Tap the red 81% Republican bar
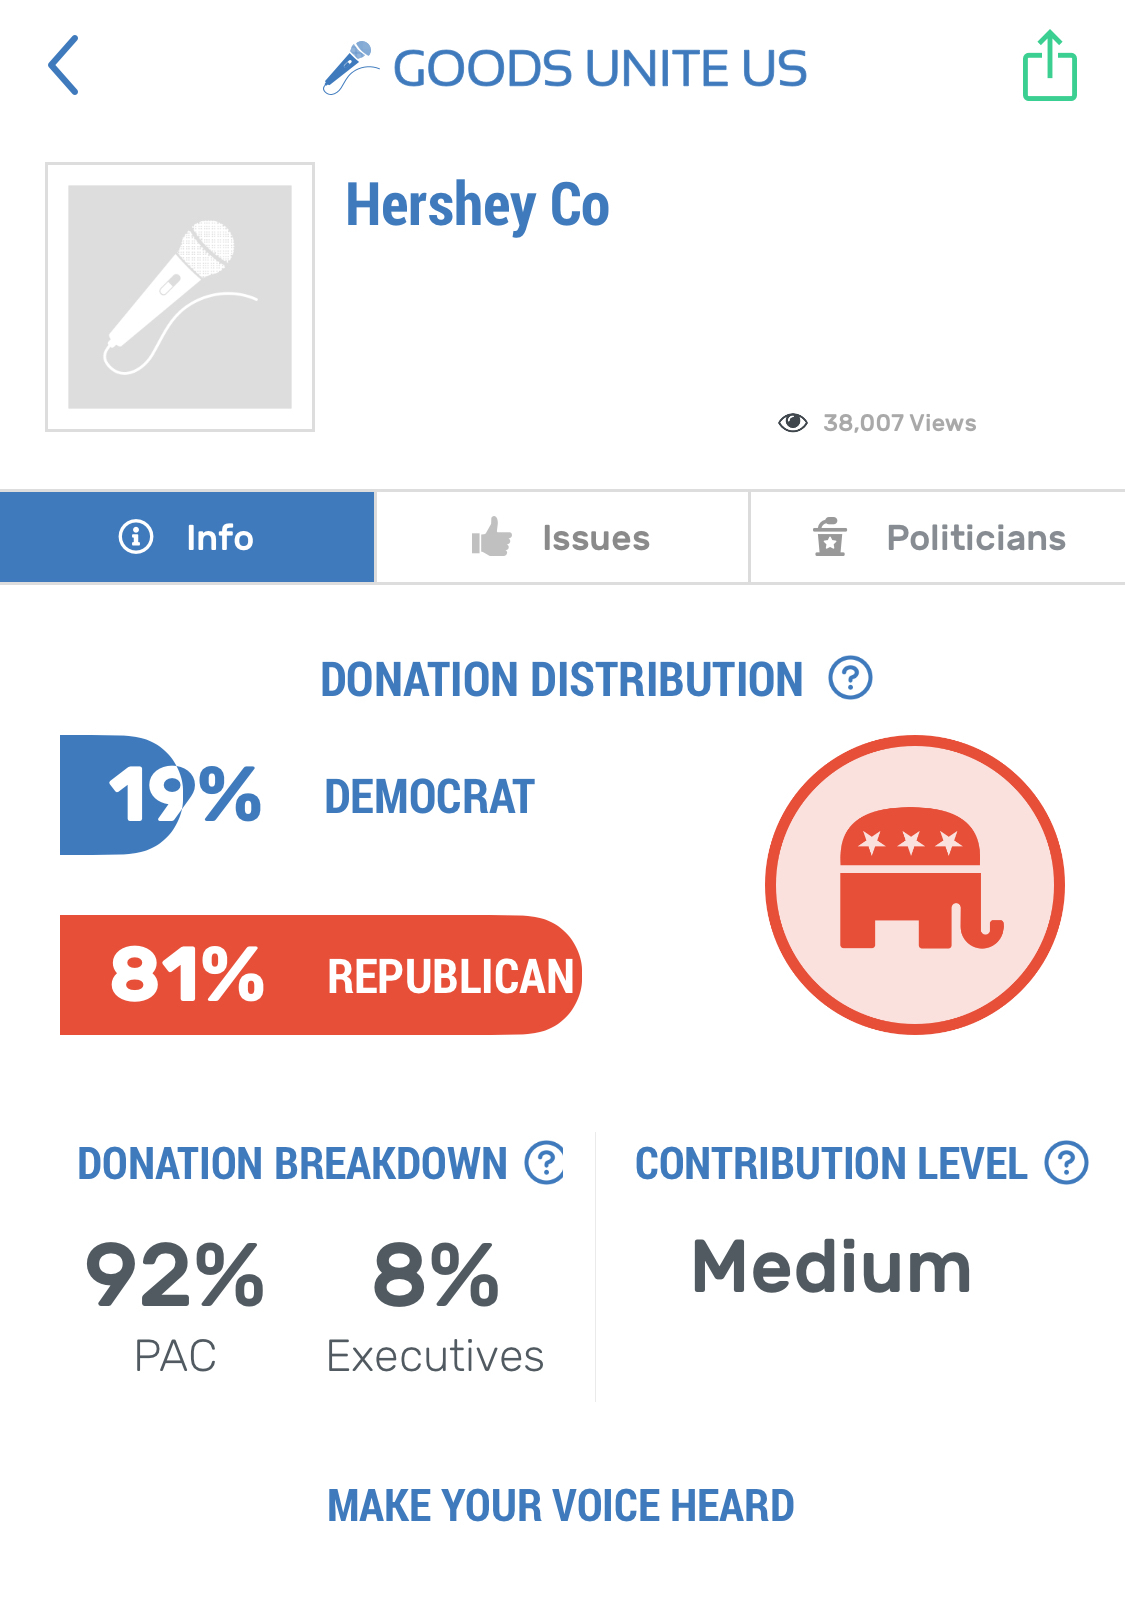 click(320, 975)
